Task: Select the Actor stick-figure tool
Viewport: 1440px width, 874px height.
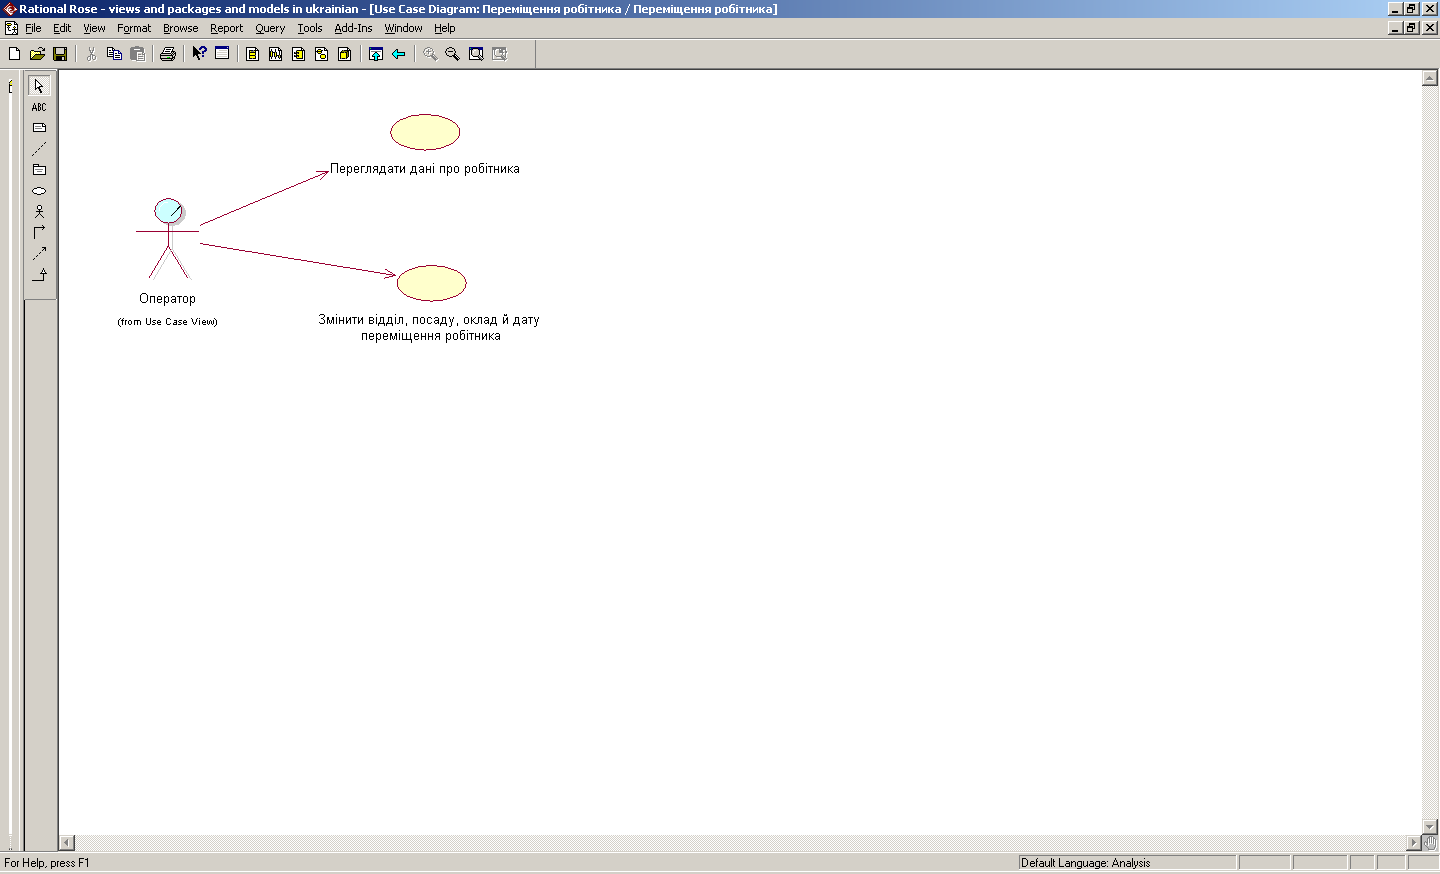Action: tap(39, 212)
